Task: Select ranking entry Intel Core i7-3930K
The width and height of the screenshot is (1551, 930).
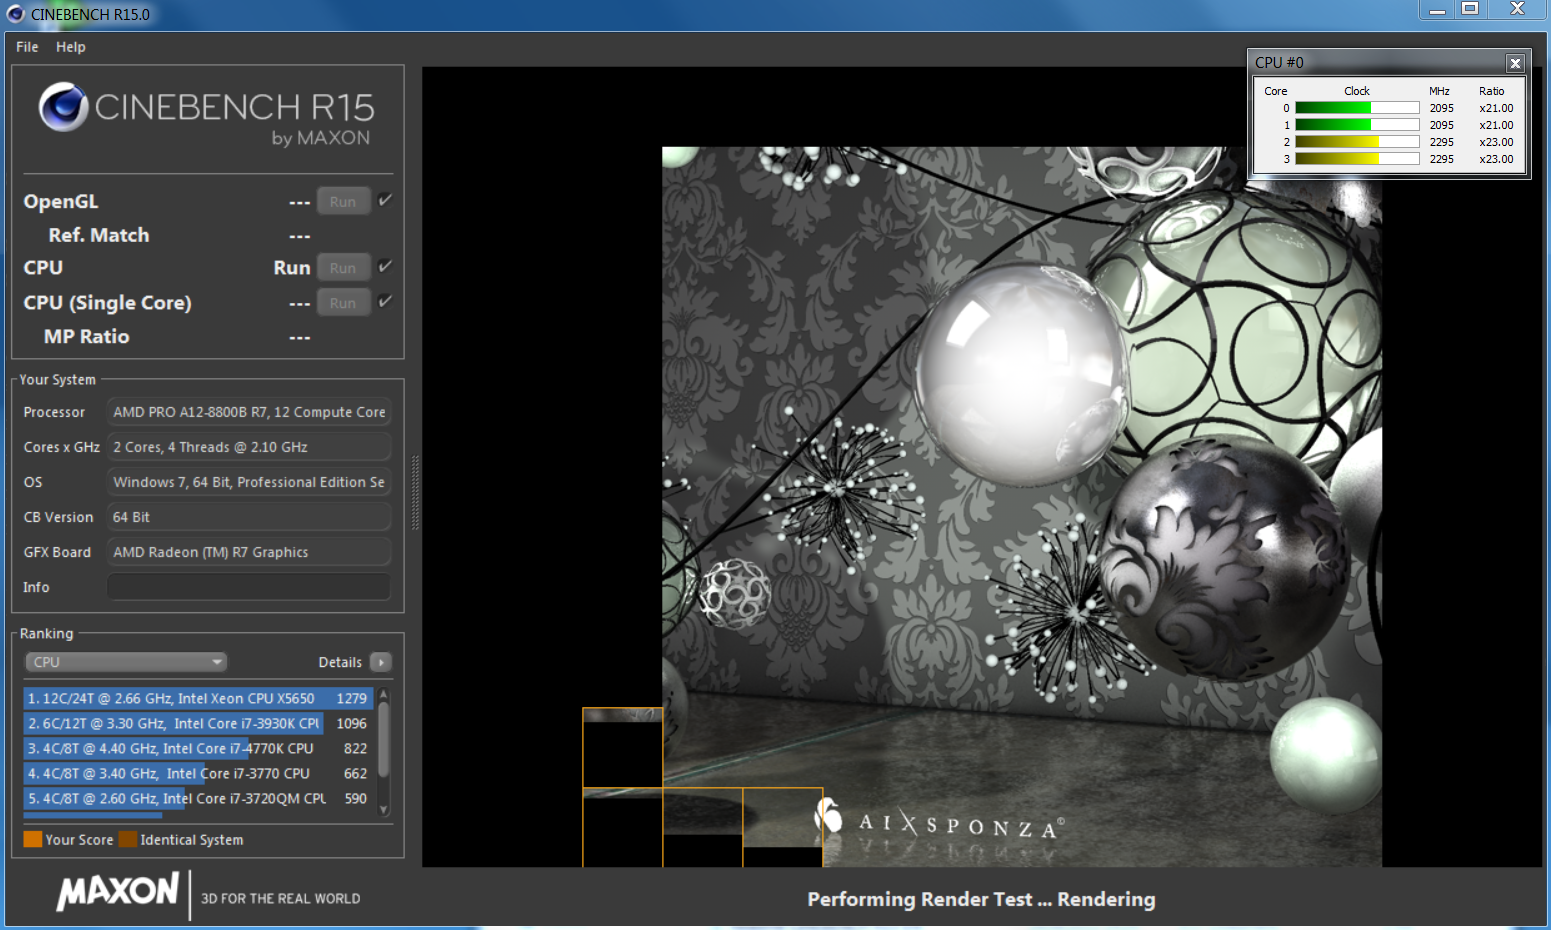Action: click(x=198, y=723)
